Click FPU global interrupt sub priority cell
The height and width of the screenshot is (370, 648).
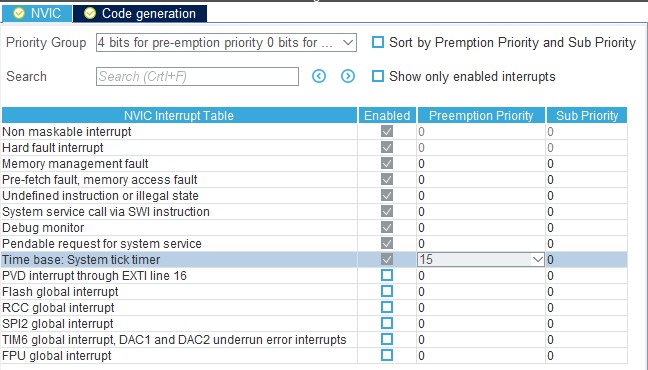coord(587,356)
